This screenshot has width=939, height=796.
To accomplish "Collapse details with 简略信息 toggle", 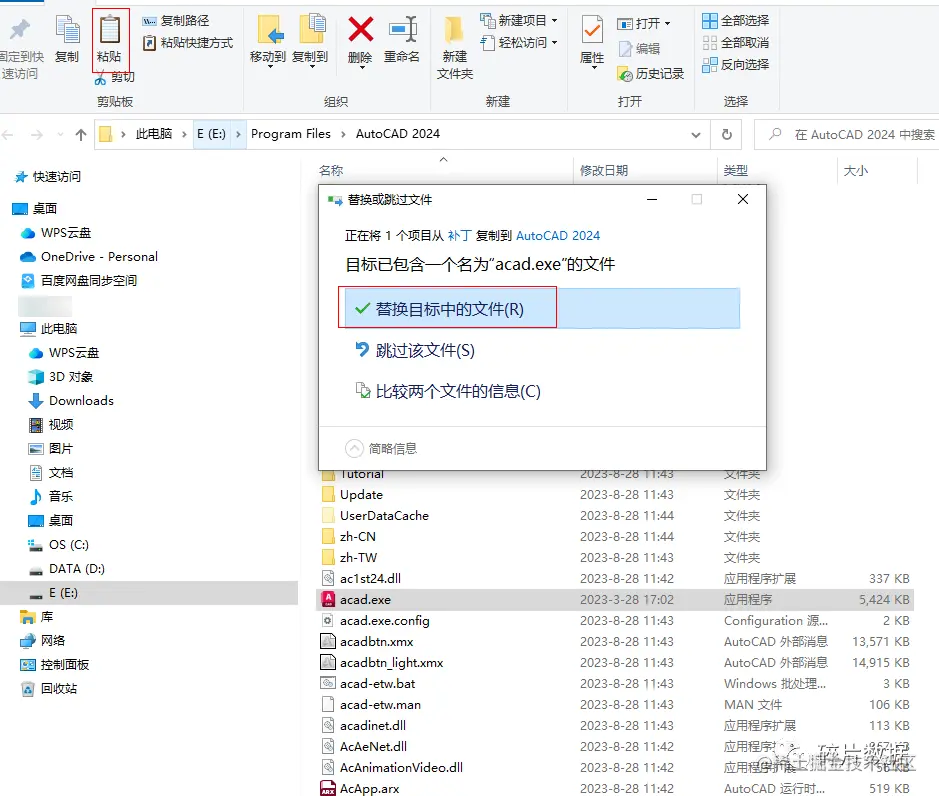I will click(x=381, y=448).
